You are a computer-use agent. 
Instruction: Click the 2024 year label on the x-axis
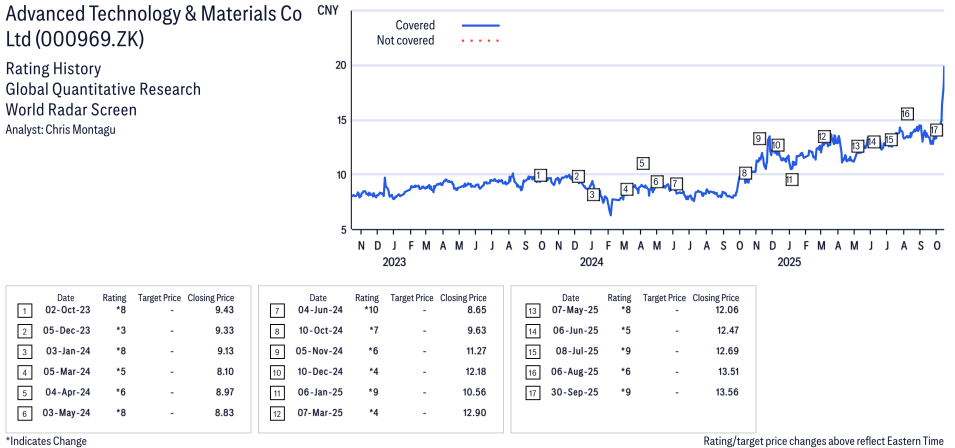(591, 263)
